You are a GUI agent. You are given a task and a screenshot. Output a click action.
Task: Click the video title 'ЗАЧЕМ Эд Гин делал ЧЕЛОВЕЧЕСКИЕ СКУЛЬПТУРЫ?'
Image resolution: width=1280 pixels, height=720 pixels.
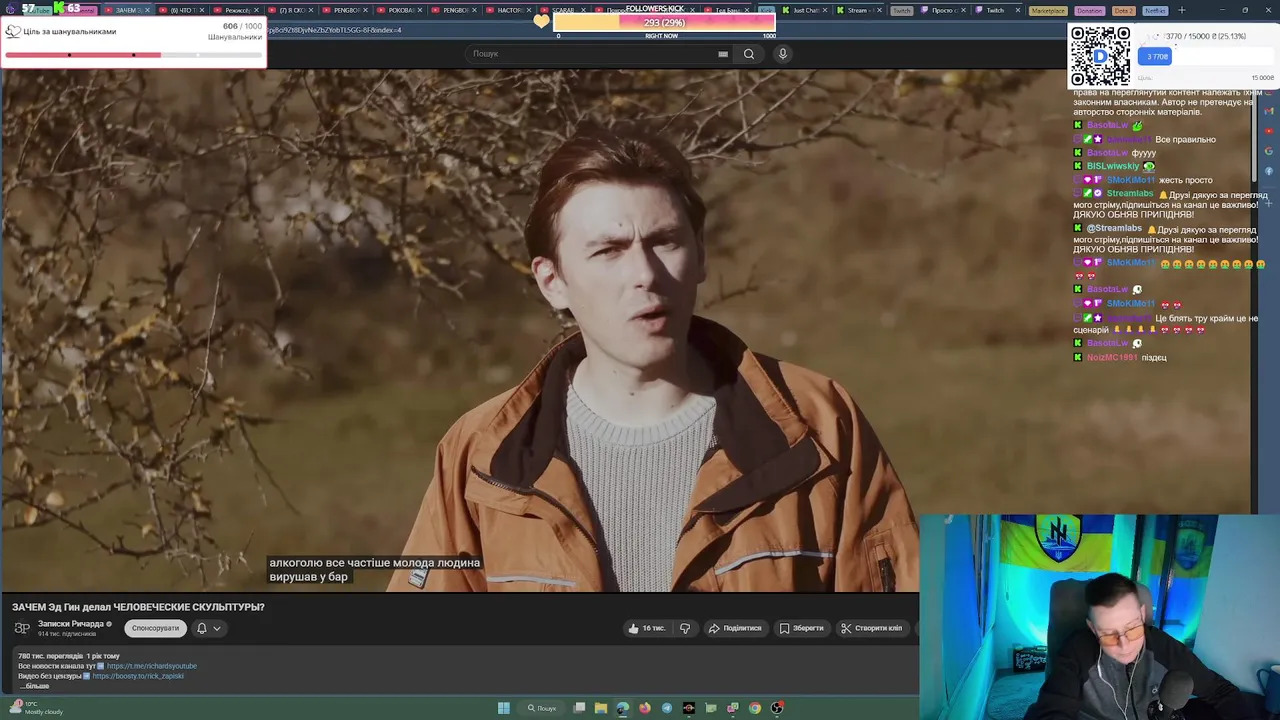pyautogui.click(x=138, y=607)
